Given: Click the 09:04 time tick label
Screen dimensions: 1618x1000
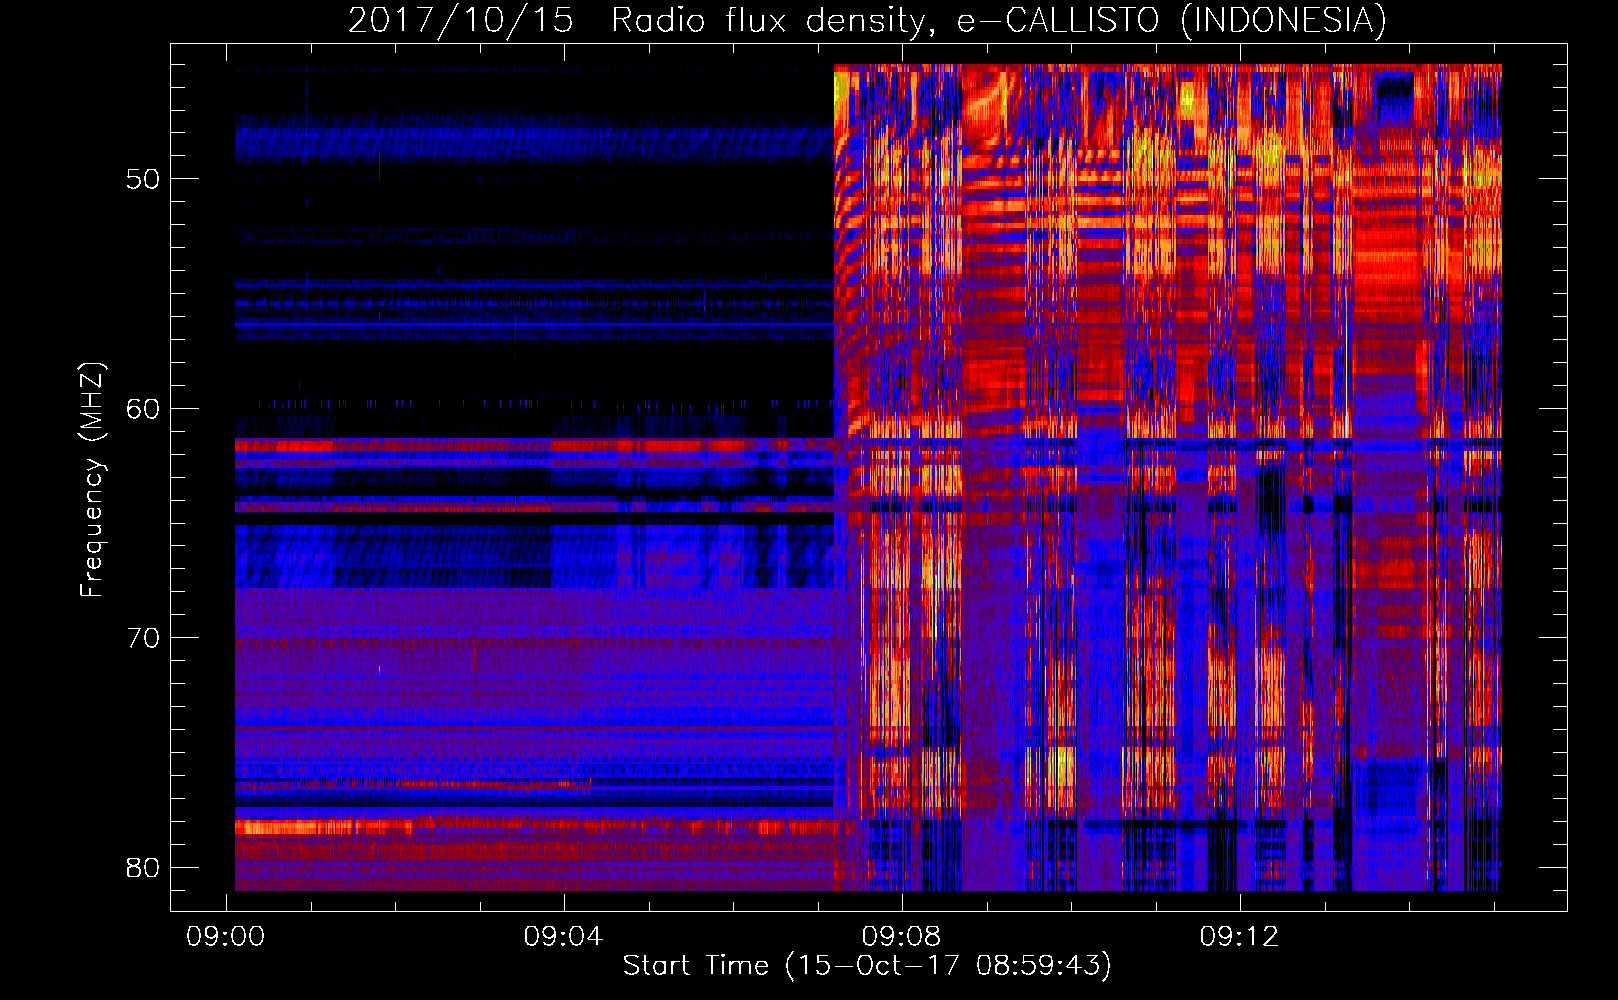Looking at the screenshot, I should (x=564, y=937).
